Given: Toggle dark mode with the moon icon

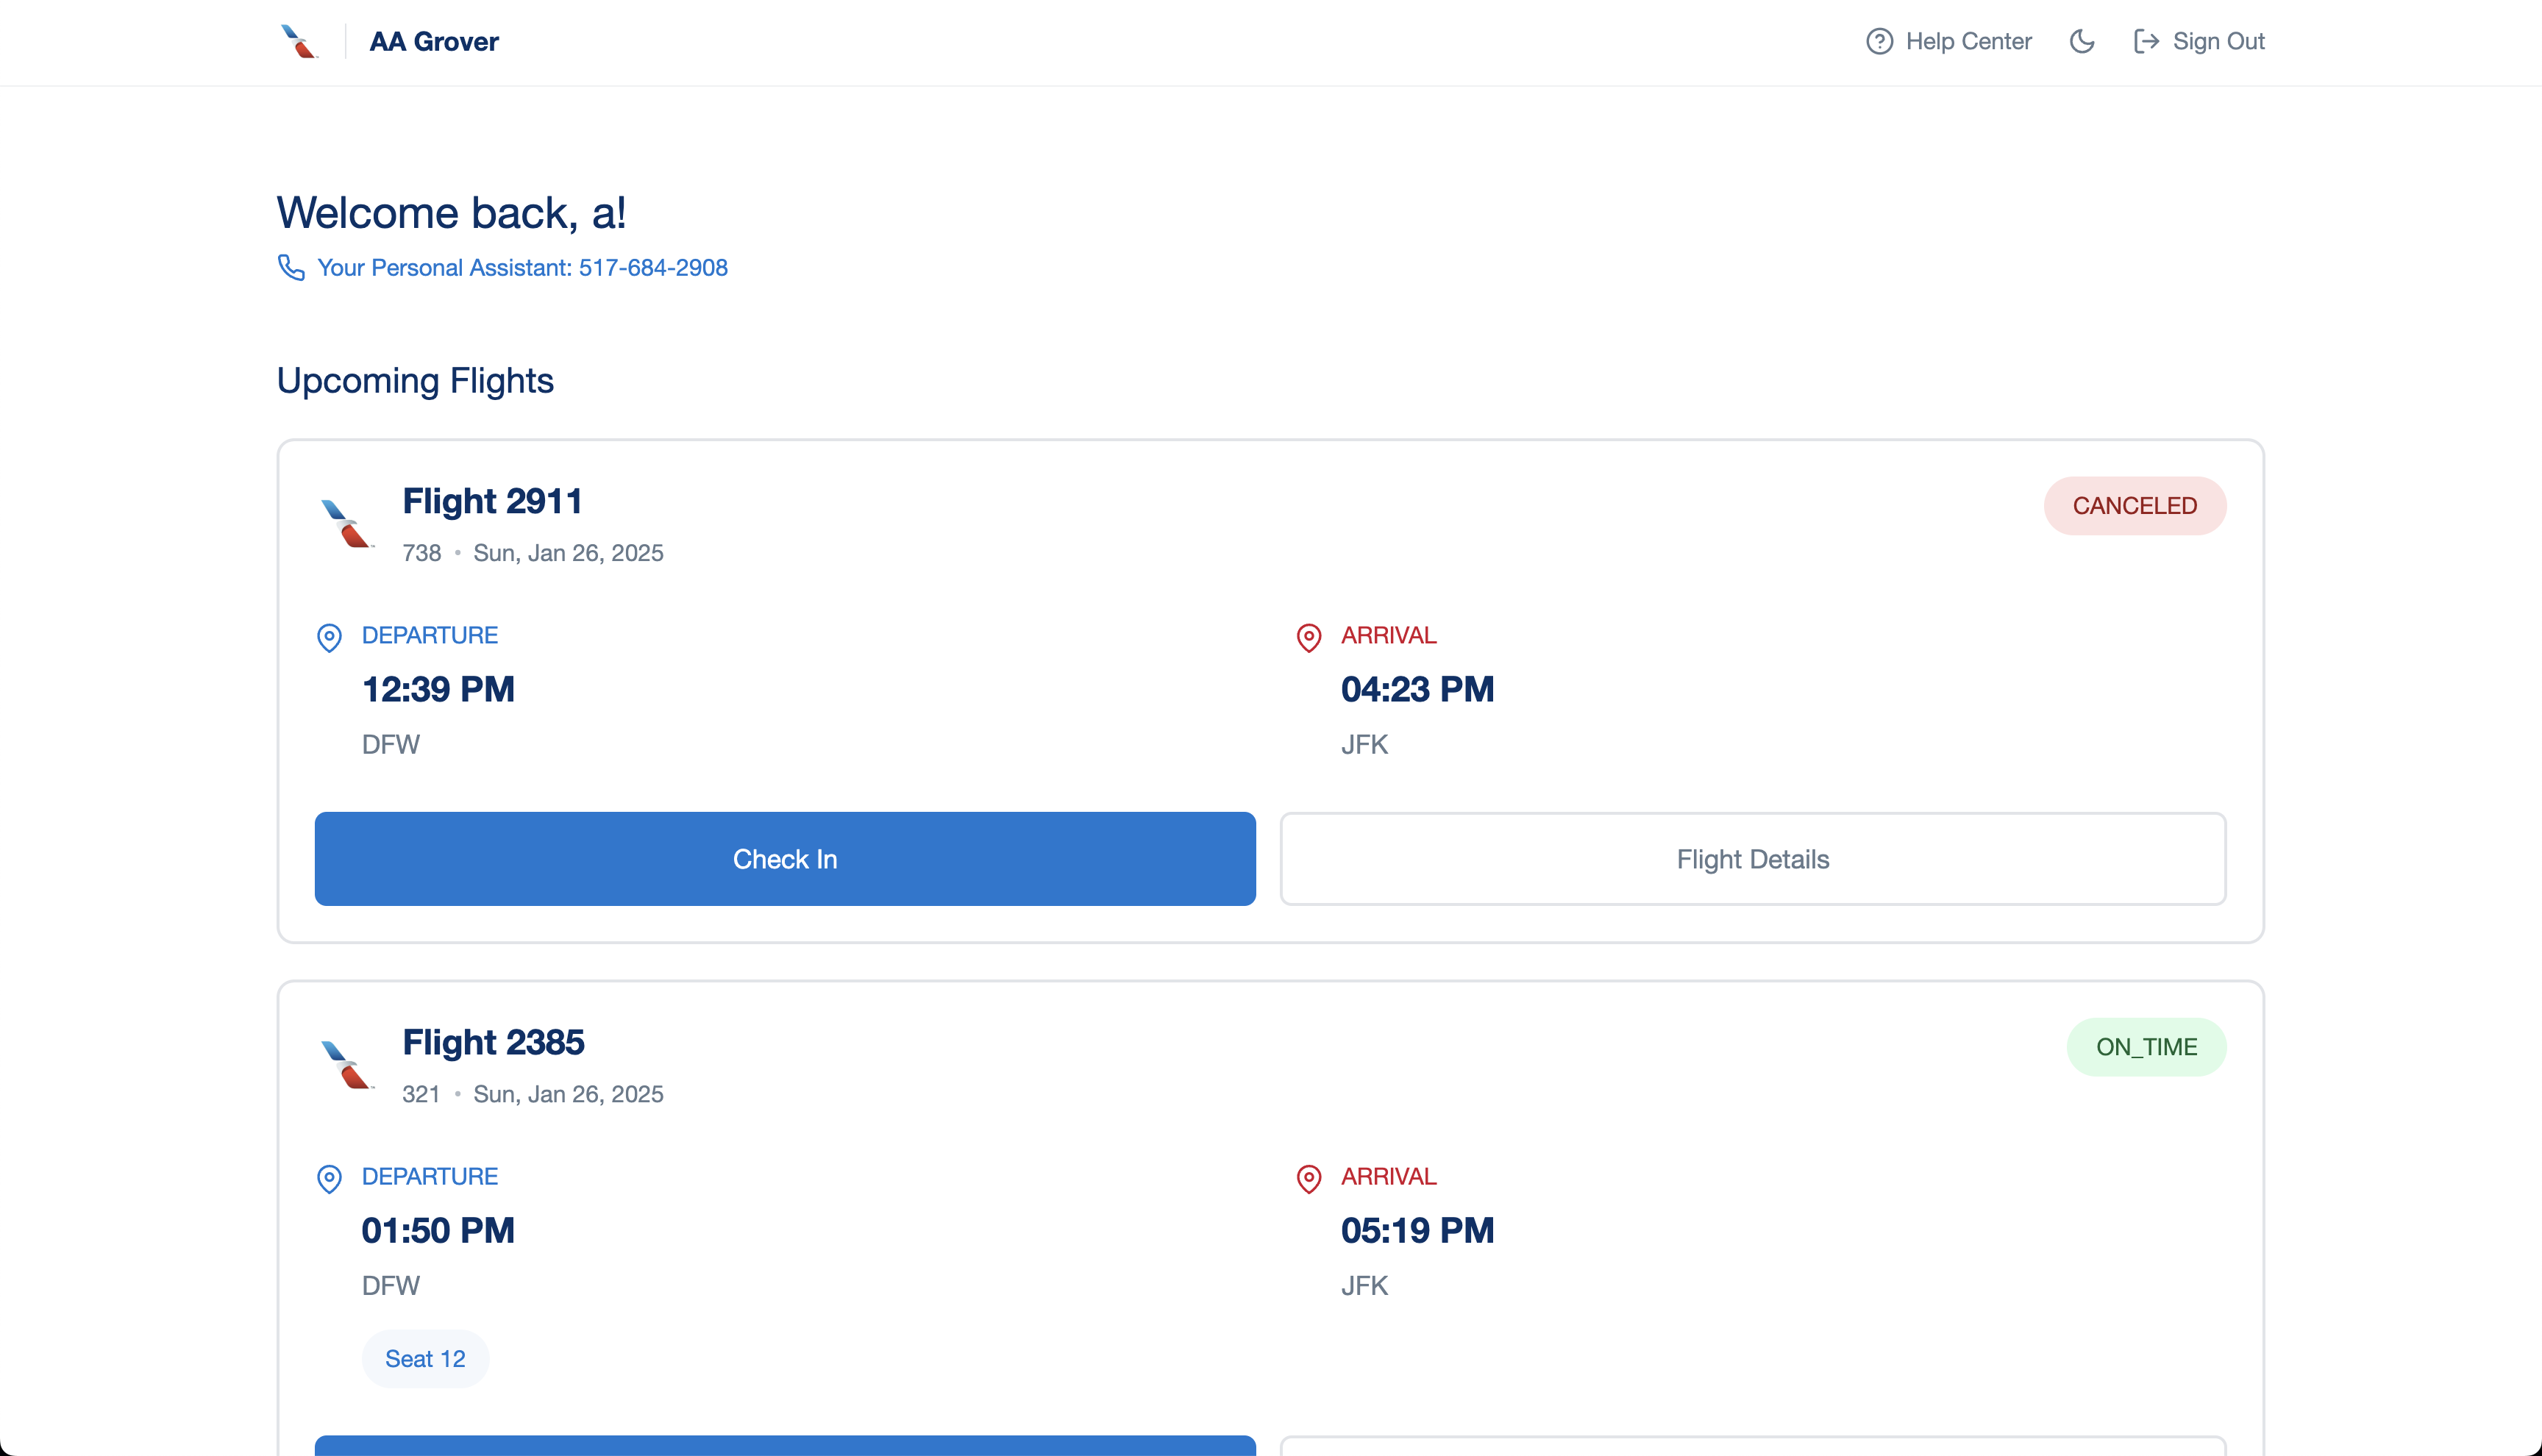Looking at the screenshot, I should pos(2082,42).
